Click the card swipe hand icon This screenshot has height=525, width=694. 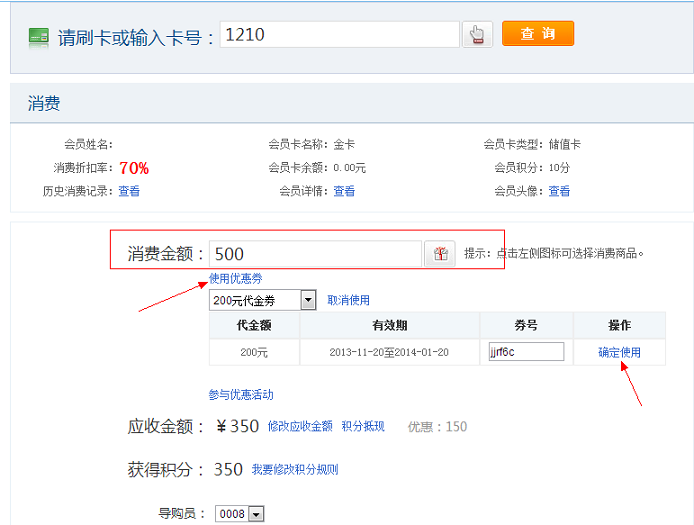click(477, 35)
